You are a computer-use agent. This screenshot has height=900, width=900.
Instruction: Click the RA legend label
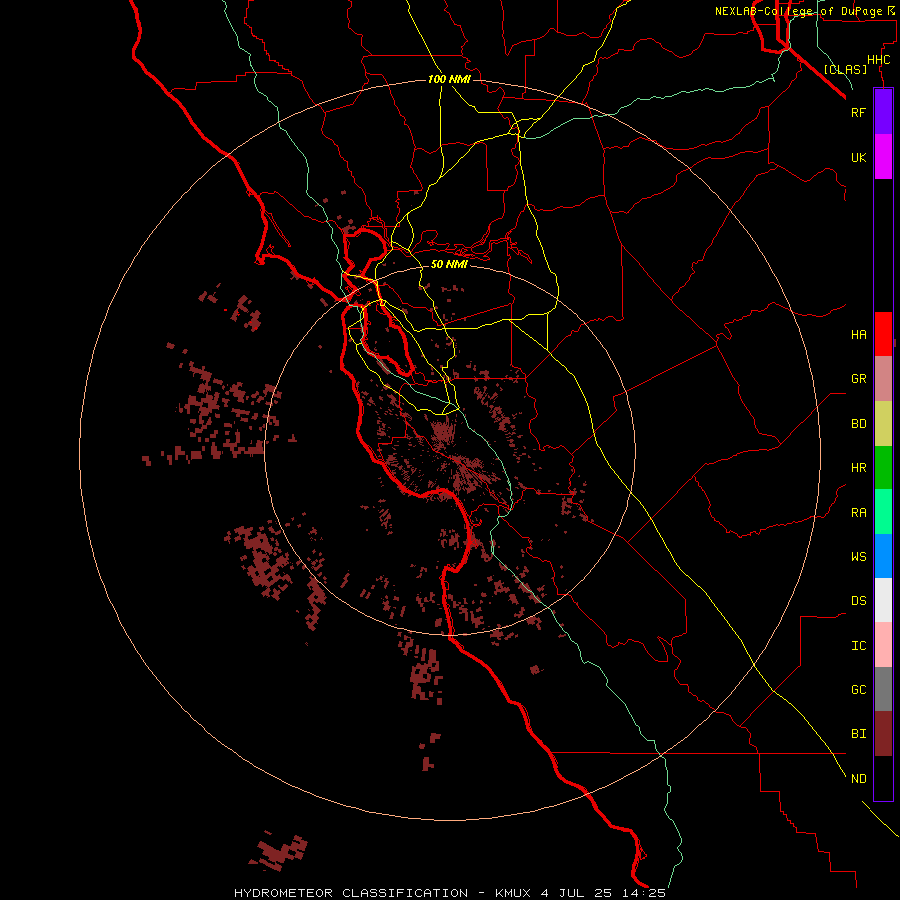(858, 513)
